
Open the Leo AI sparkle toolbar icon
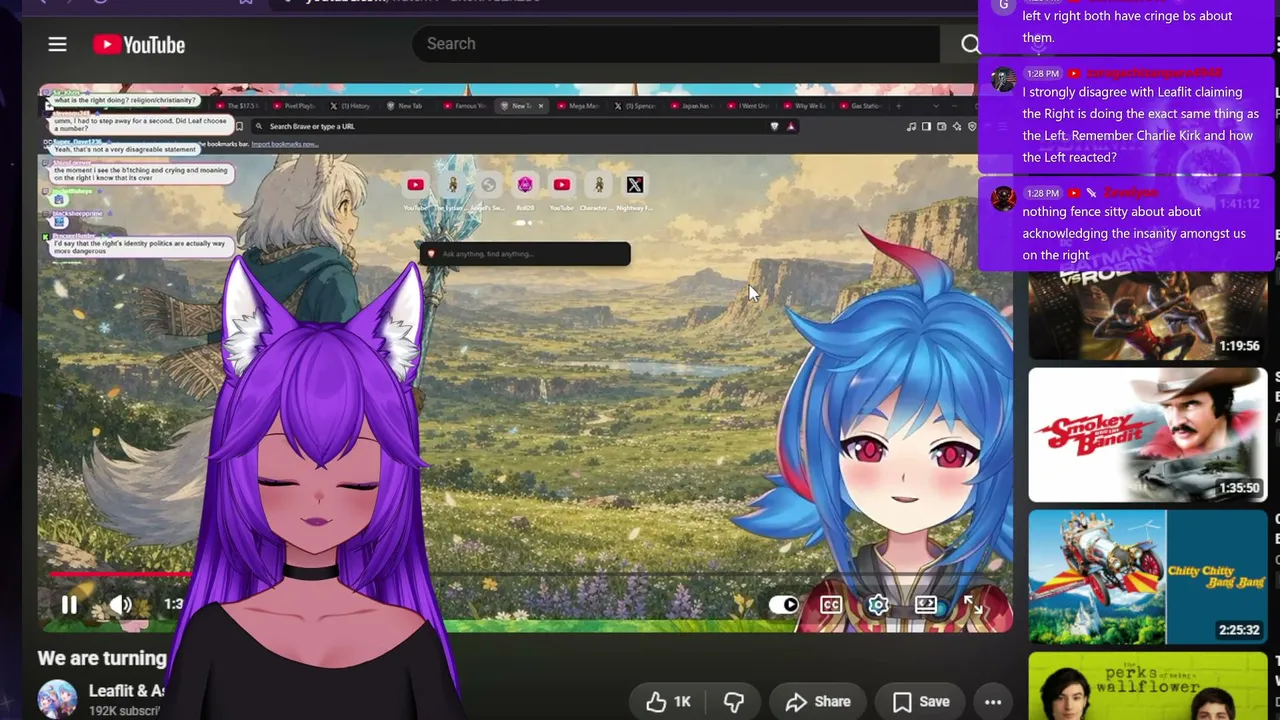pos(957,126)
